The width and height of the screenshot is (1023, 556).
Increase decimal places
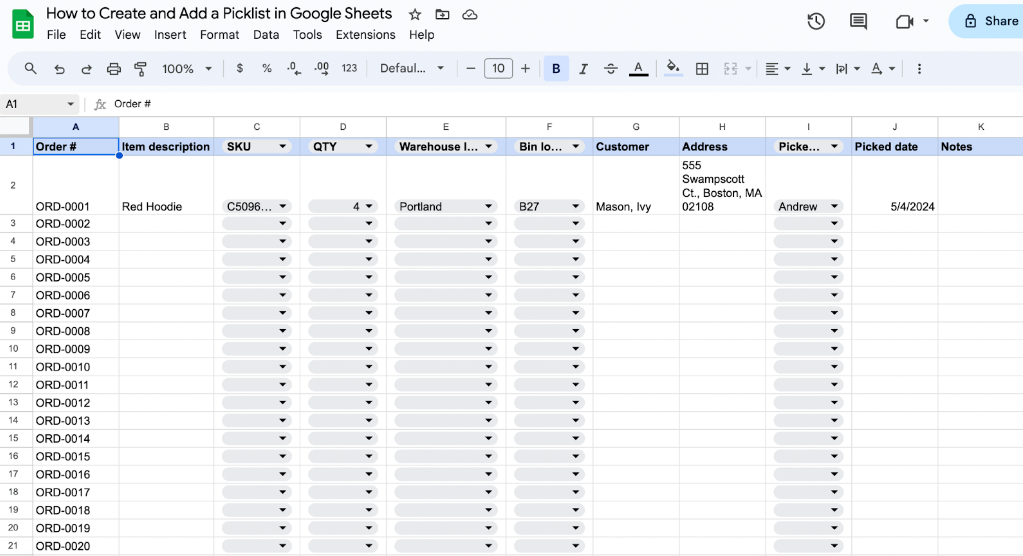tap(322, 69)
